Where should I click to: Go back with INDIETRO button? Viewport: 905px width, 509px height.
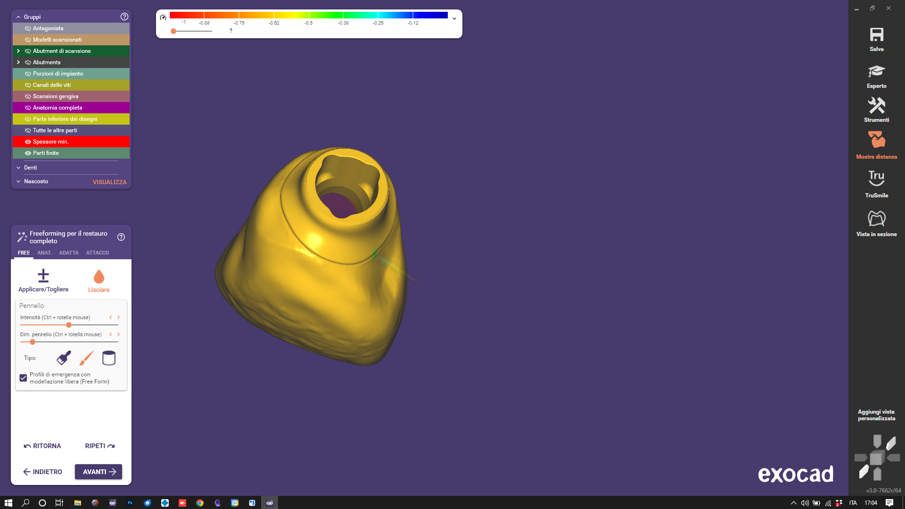point(43,471)
